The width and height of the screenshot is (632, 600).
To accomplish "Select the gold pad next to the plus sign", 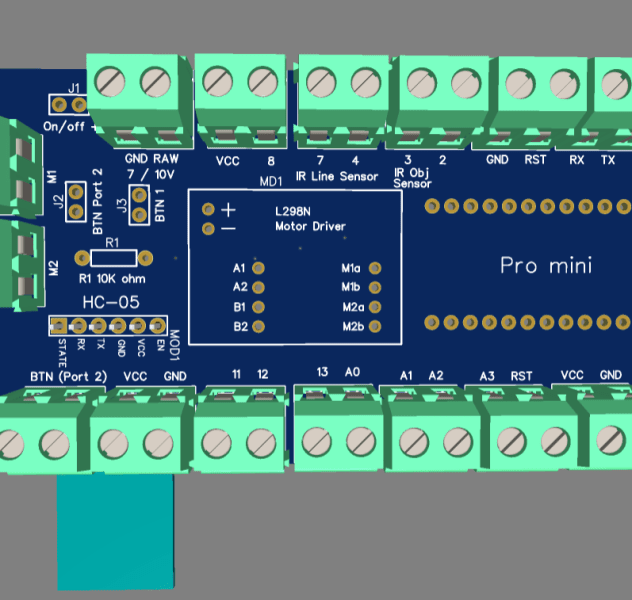I will coord(208,209).
